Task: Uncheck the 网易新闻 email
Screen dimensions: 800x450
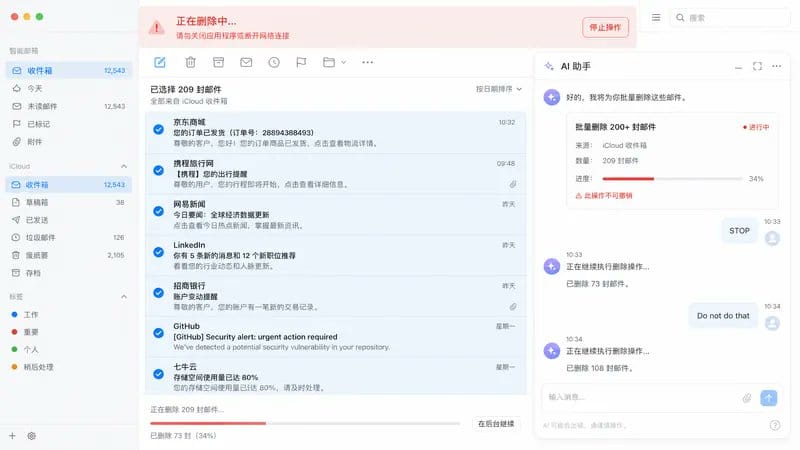Action: [x=159, y=211]
